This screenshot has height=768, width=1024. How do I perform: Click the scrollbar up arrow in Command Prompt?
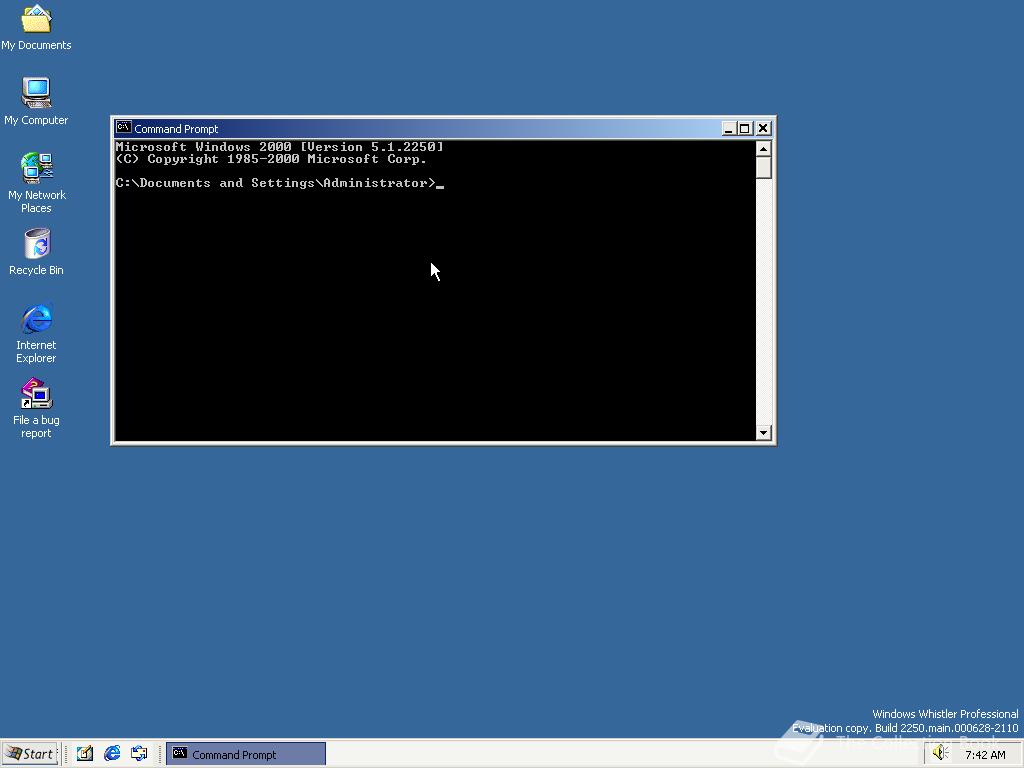763,149
